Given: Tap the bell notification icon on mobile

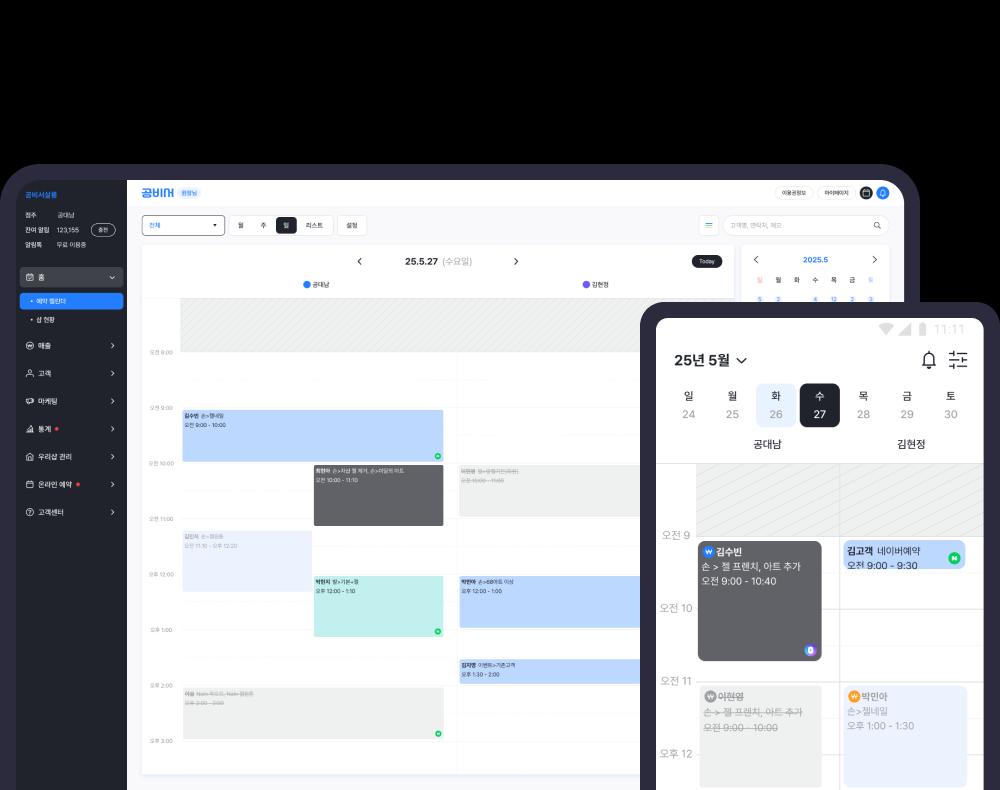Looking at the screenshot, I should (x=928, y=360).
